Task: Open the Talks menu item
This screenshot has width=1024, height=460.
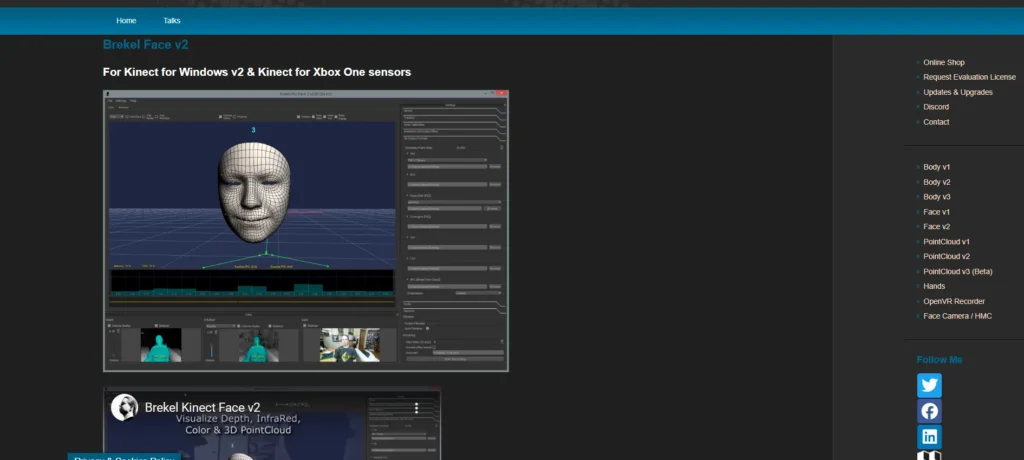Action: [172, 21]
